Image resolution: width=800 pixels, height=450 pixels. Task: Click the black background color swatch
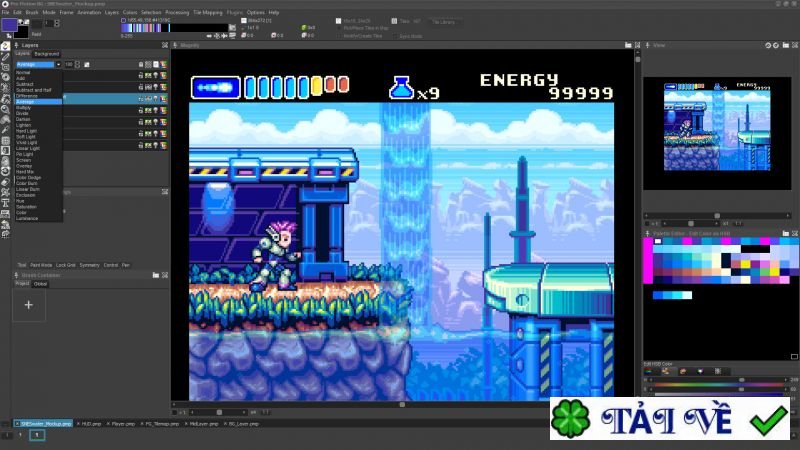click(x=21, y=32)
